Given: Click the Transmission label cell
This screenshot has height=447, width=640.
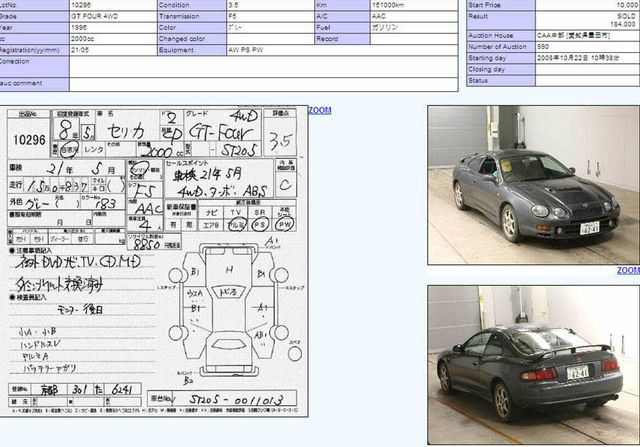Looking at the screenshot, I should click(191, 16).
